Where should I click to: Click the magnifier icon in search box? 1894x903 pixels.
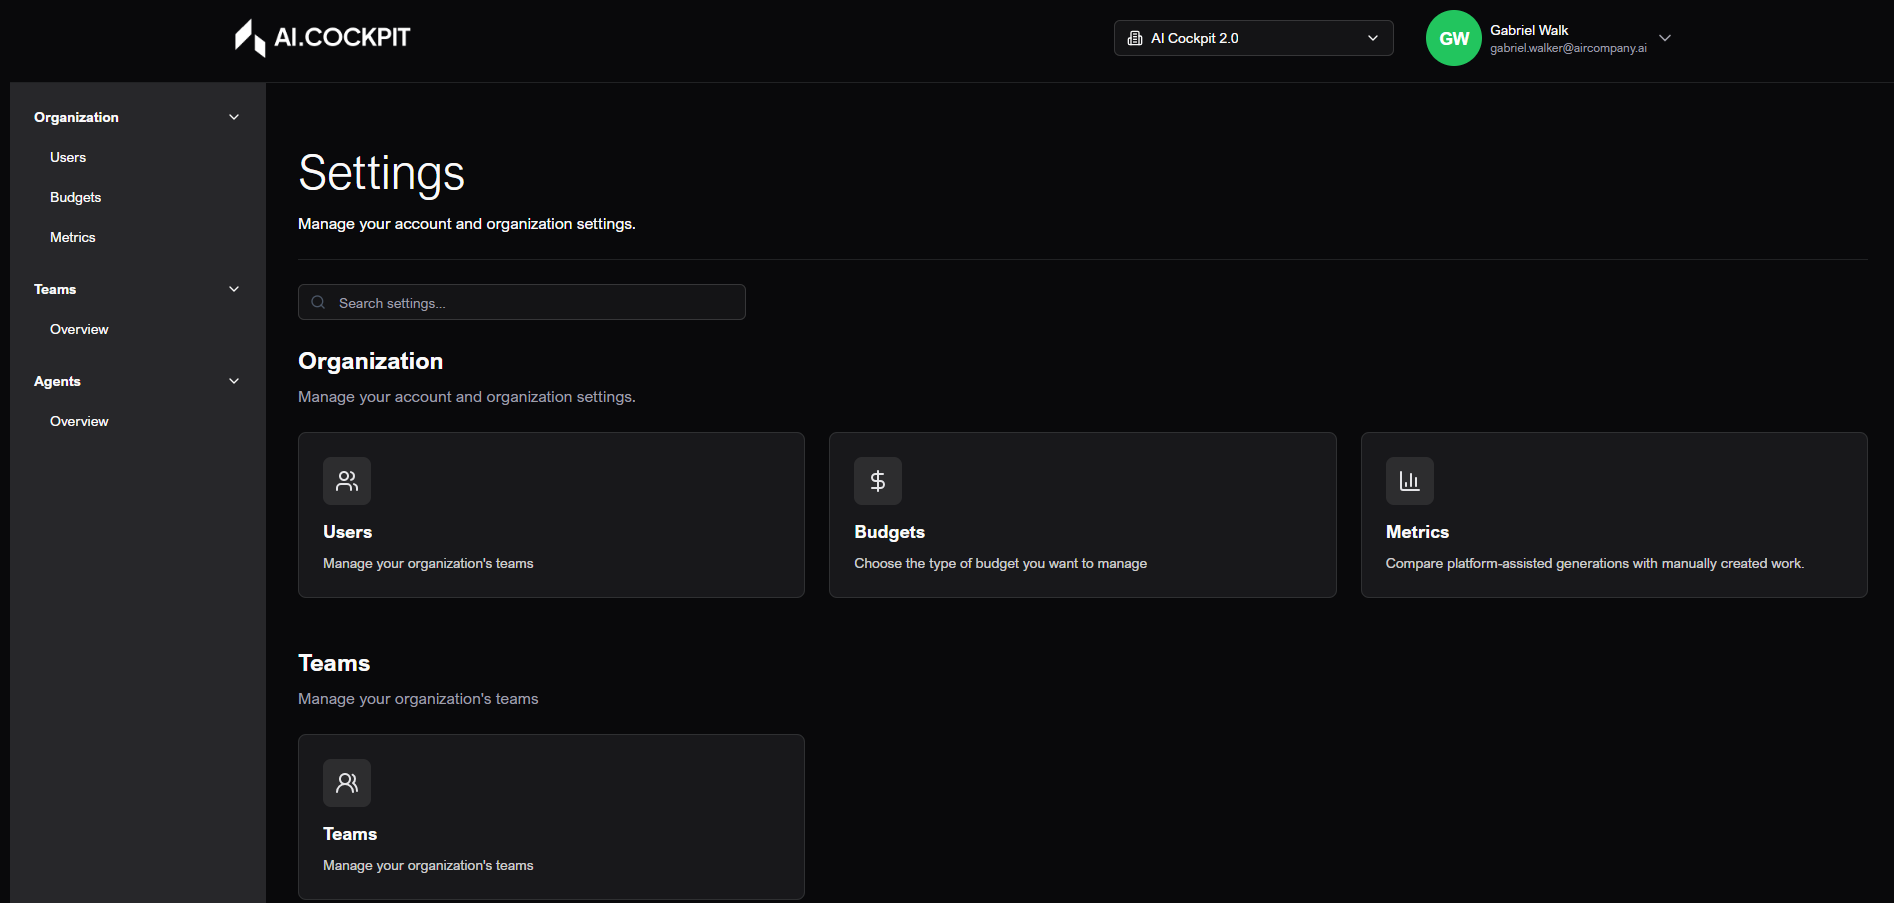[x=318, y=302]
